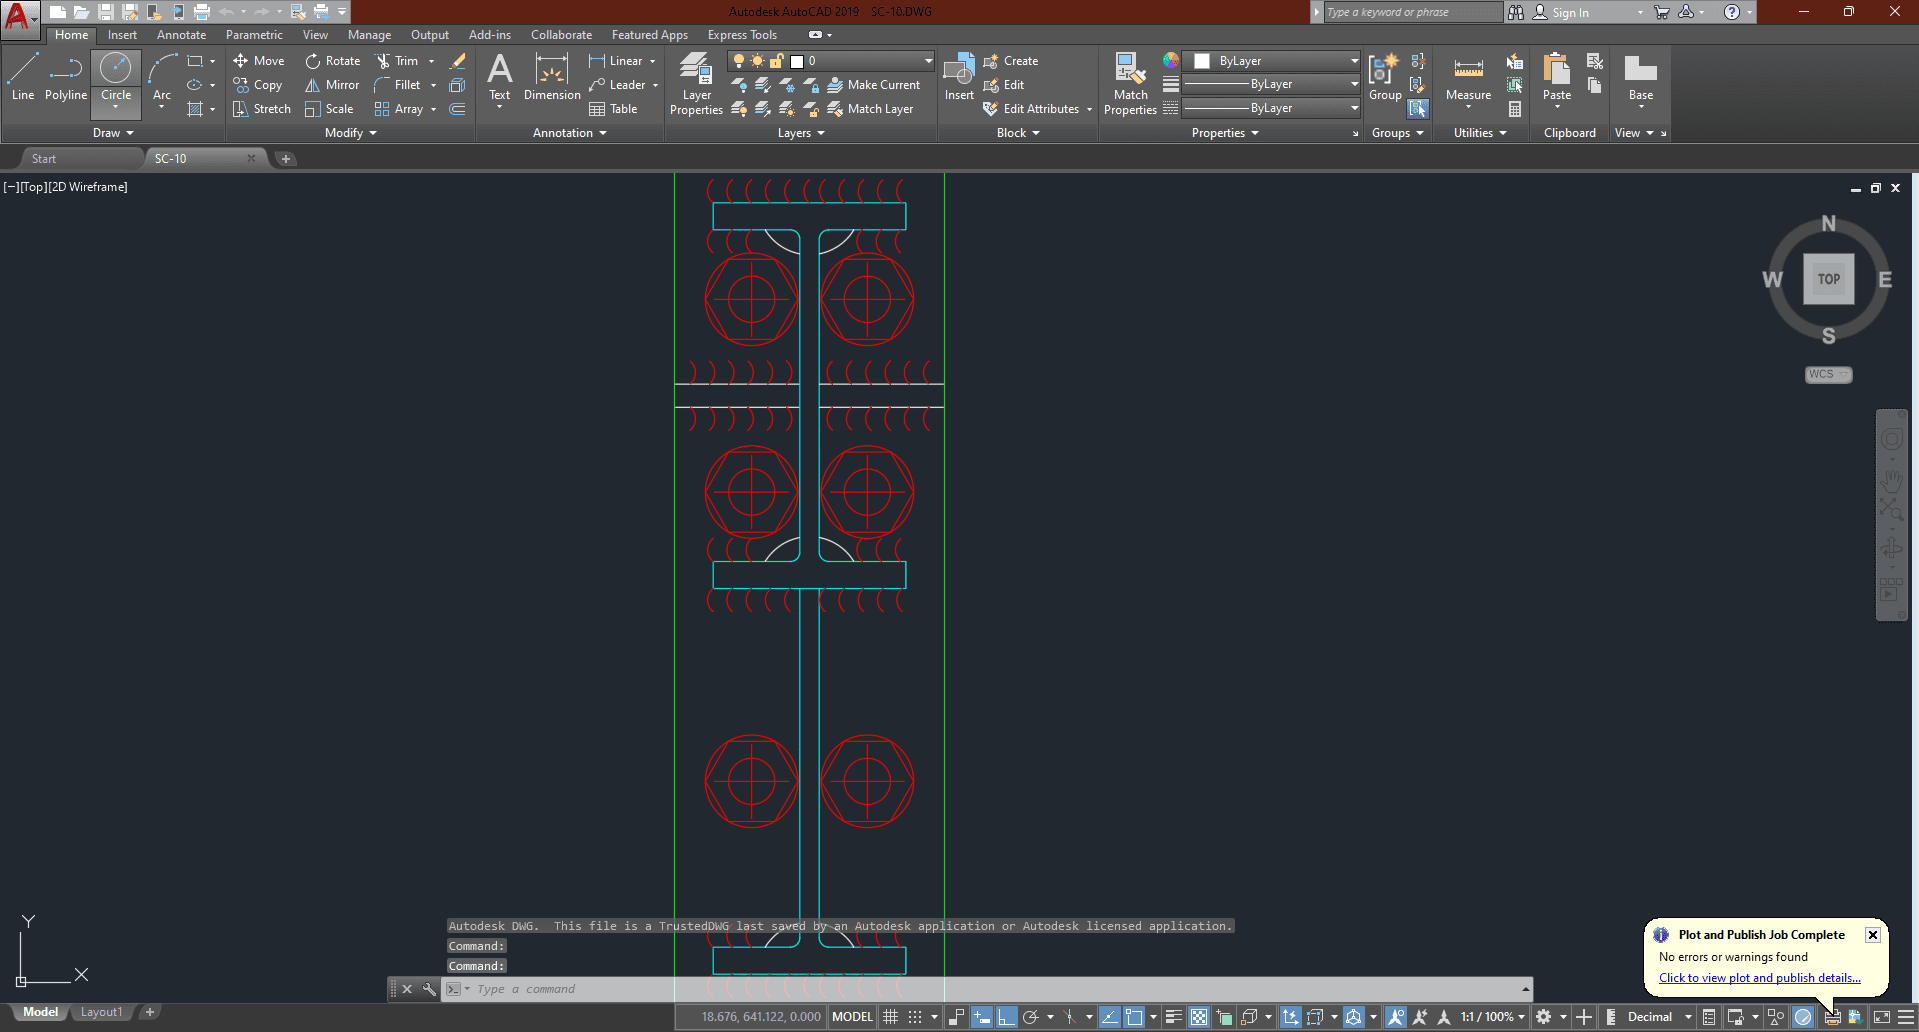Switch to the Layout1 tab
Viewport: 1919px width, 1032px height.
pyautogui.click(x=101, y=1012)
